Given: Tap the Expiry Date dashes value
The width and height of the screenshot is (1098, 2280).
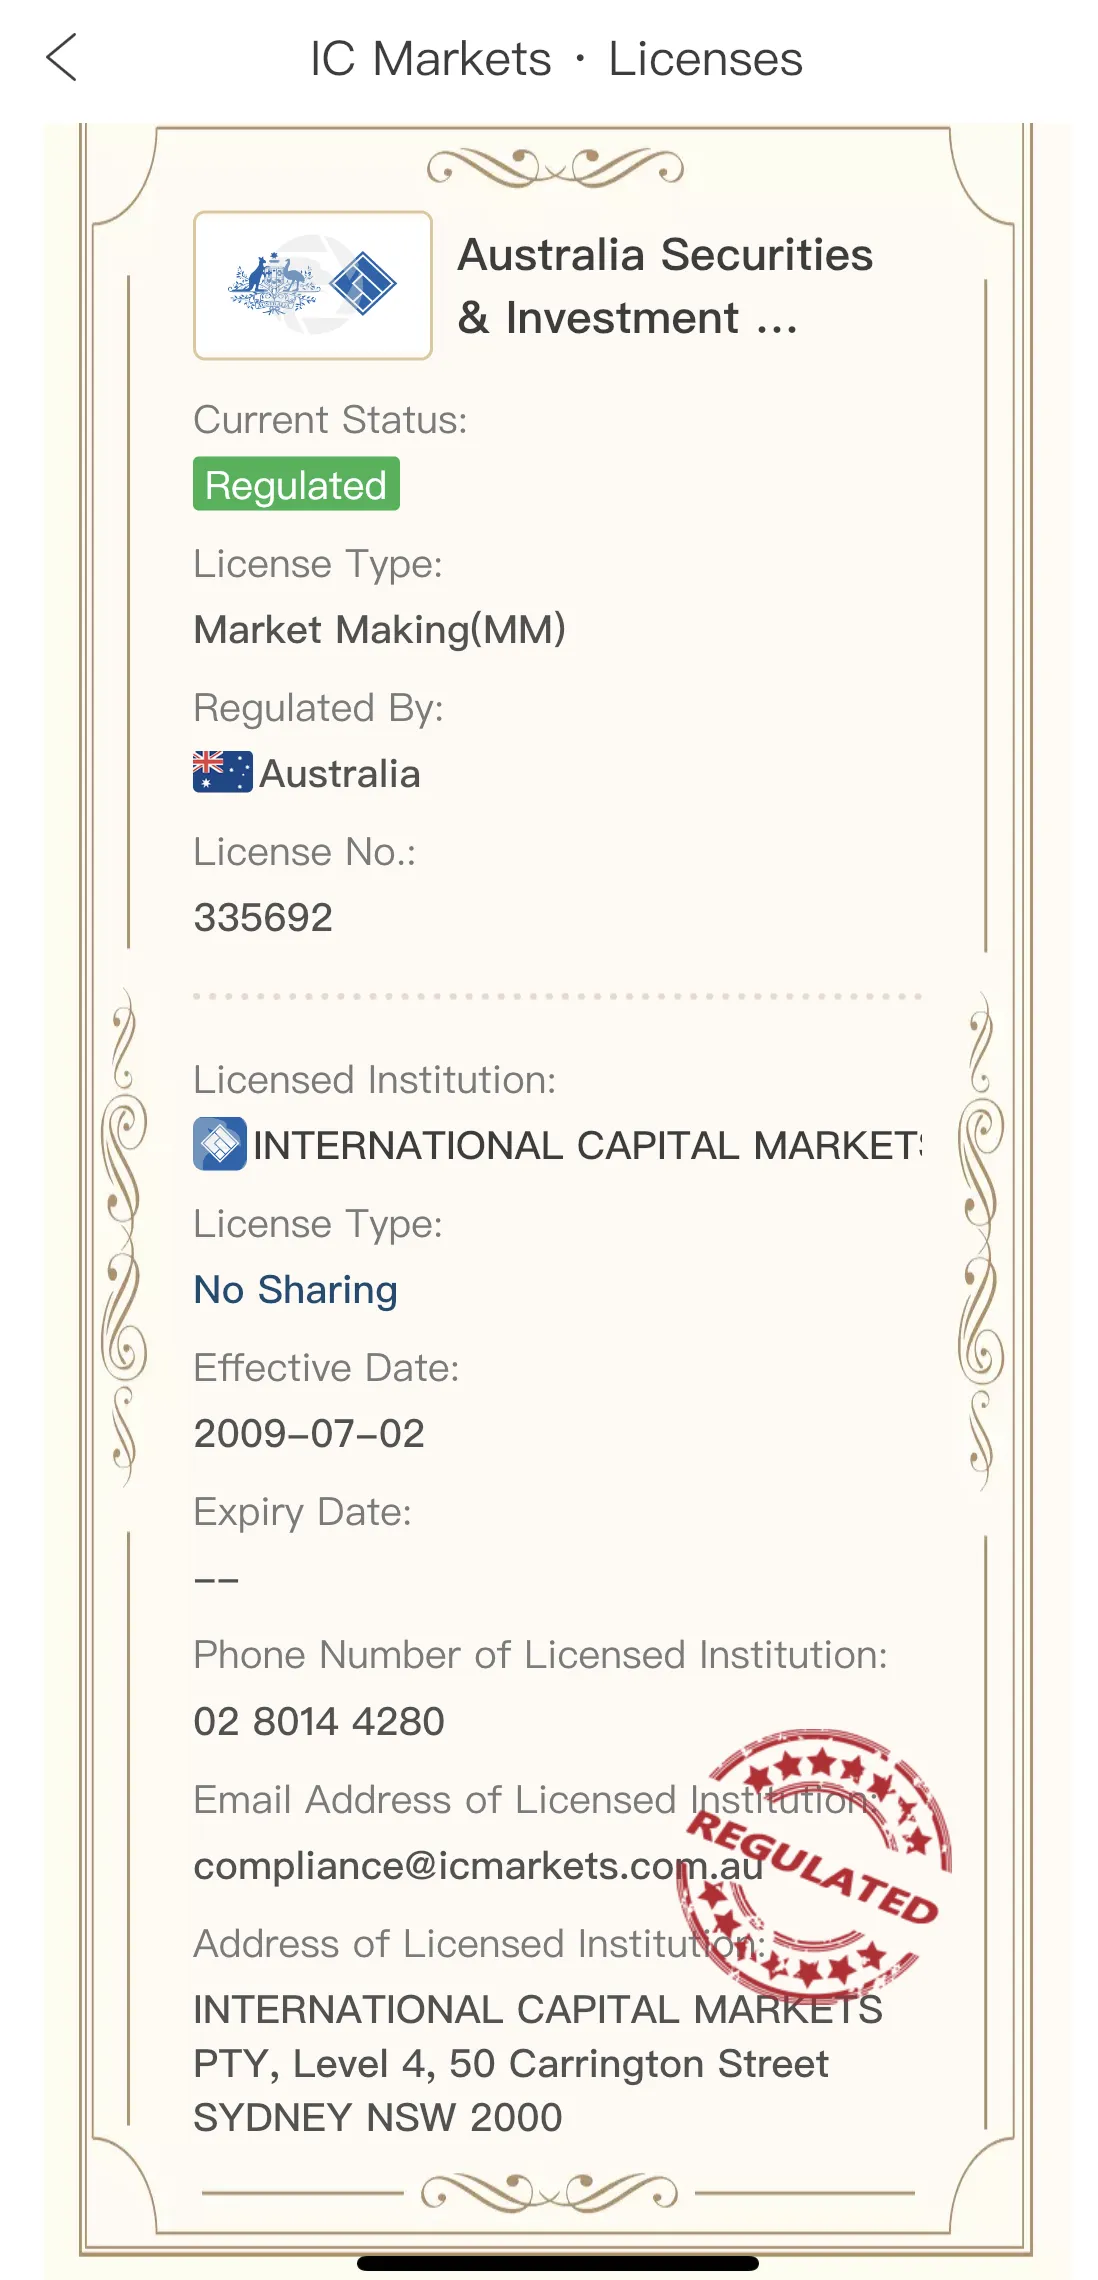Looking at the screenshot, I should 216,1580.
